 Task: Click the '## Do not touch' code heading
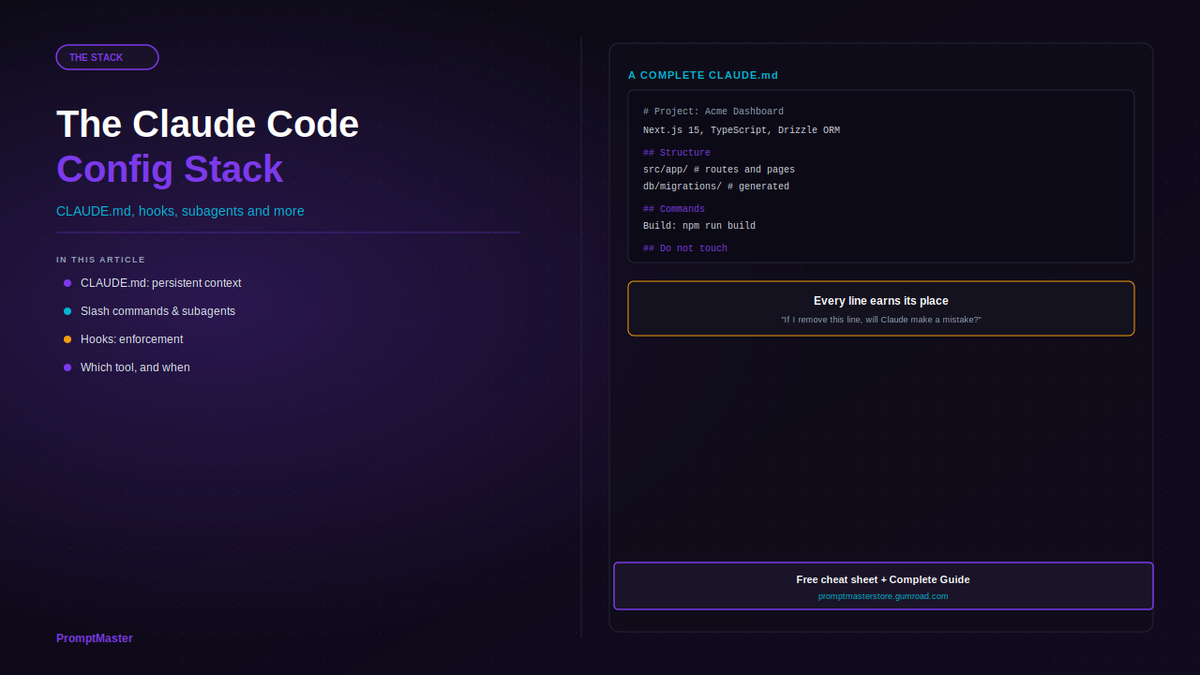[x=685, y=247]
